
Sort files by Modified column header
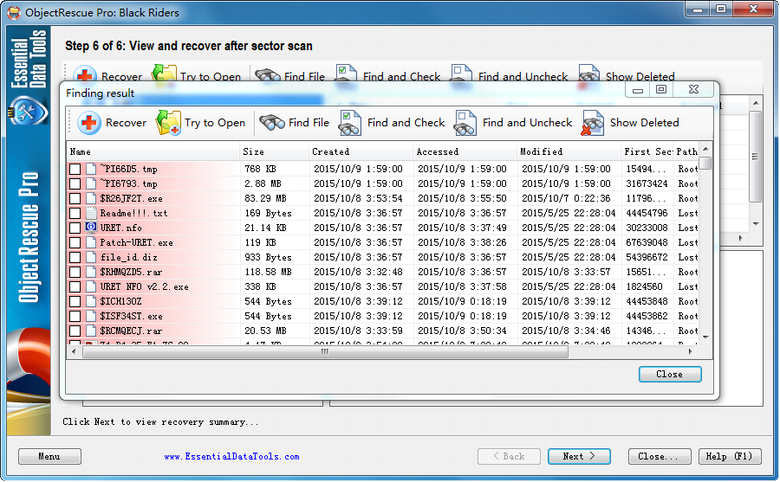565,152
